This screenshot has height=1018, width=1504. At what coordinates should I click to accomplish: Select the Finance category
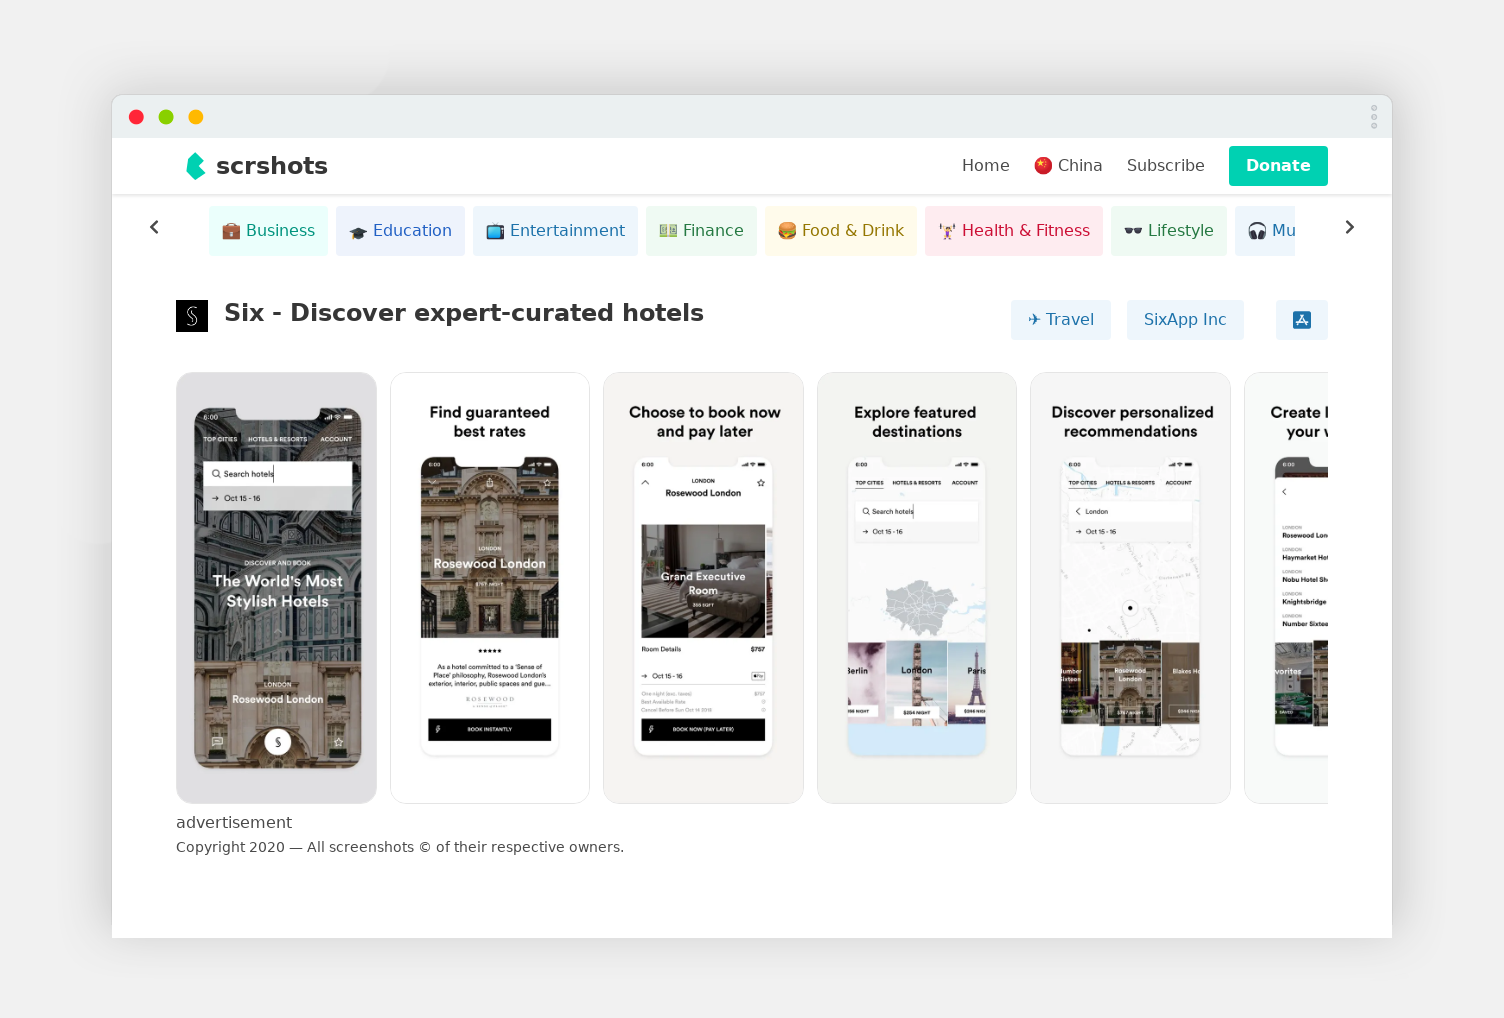click(x=701, y=231)
